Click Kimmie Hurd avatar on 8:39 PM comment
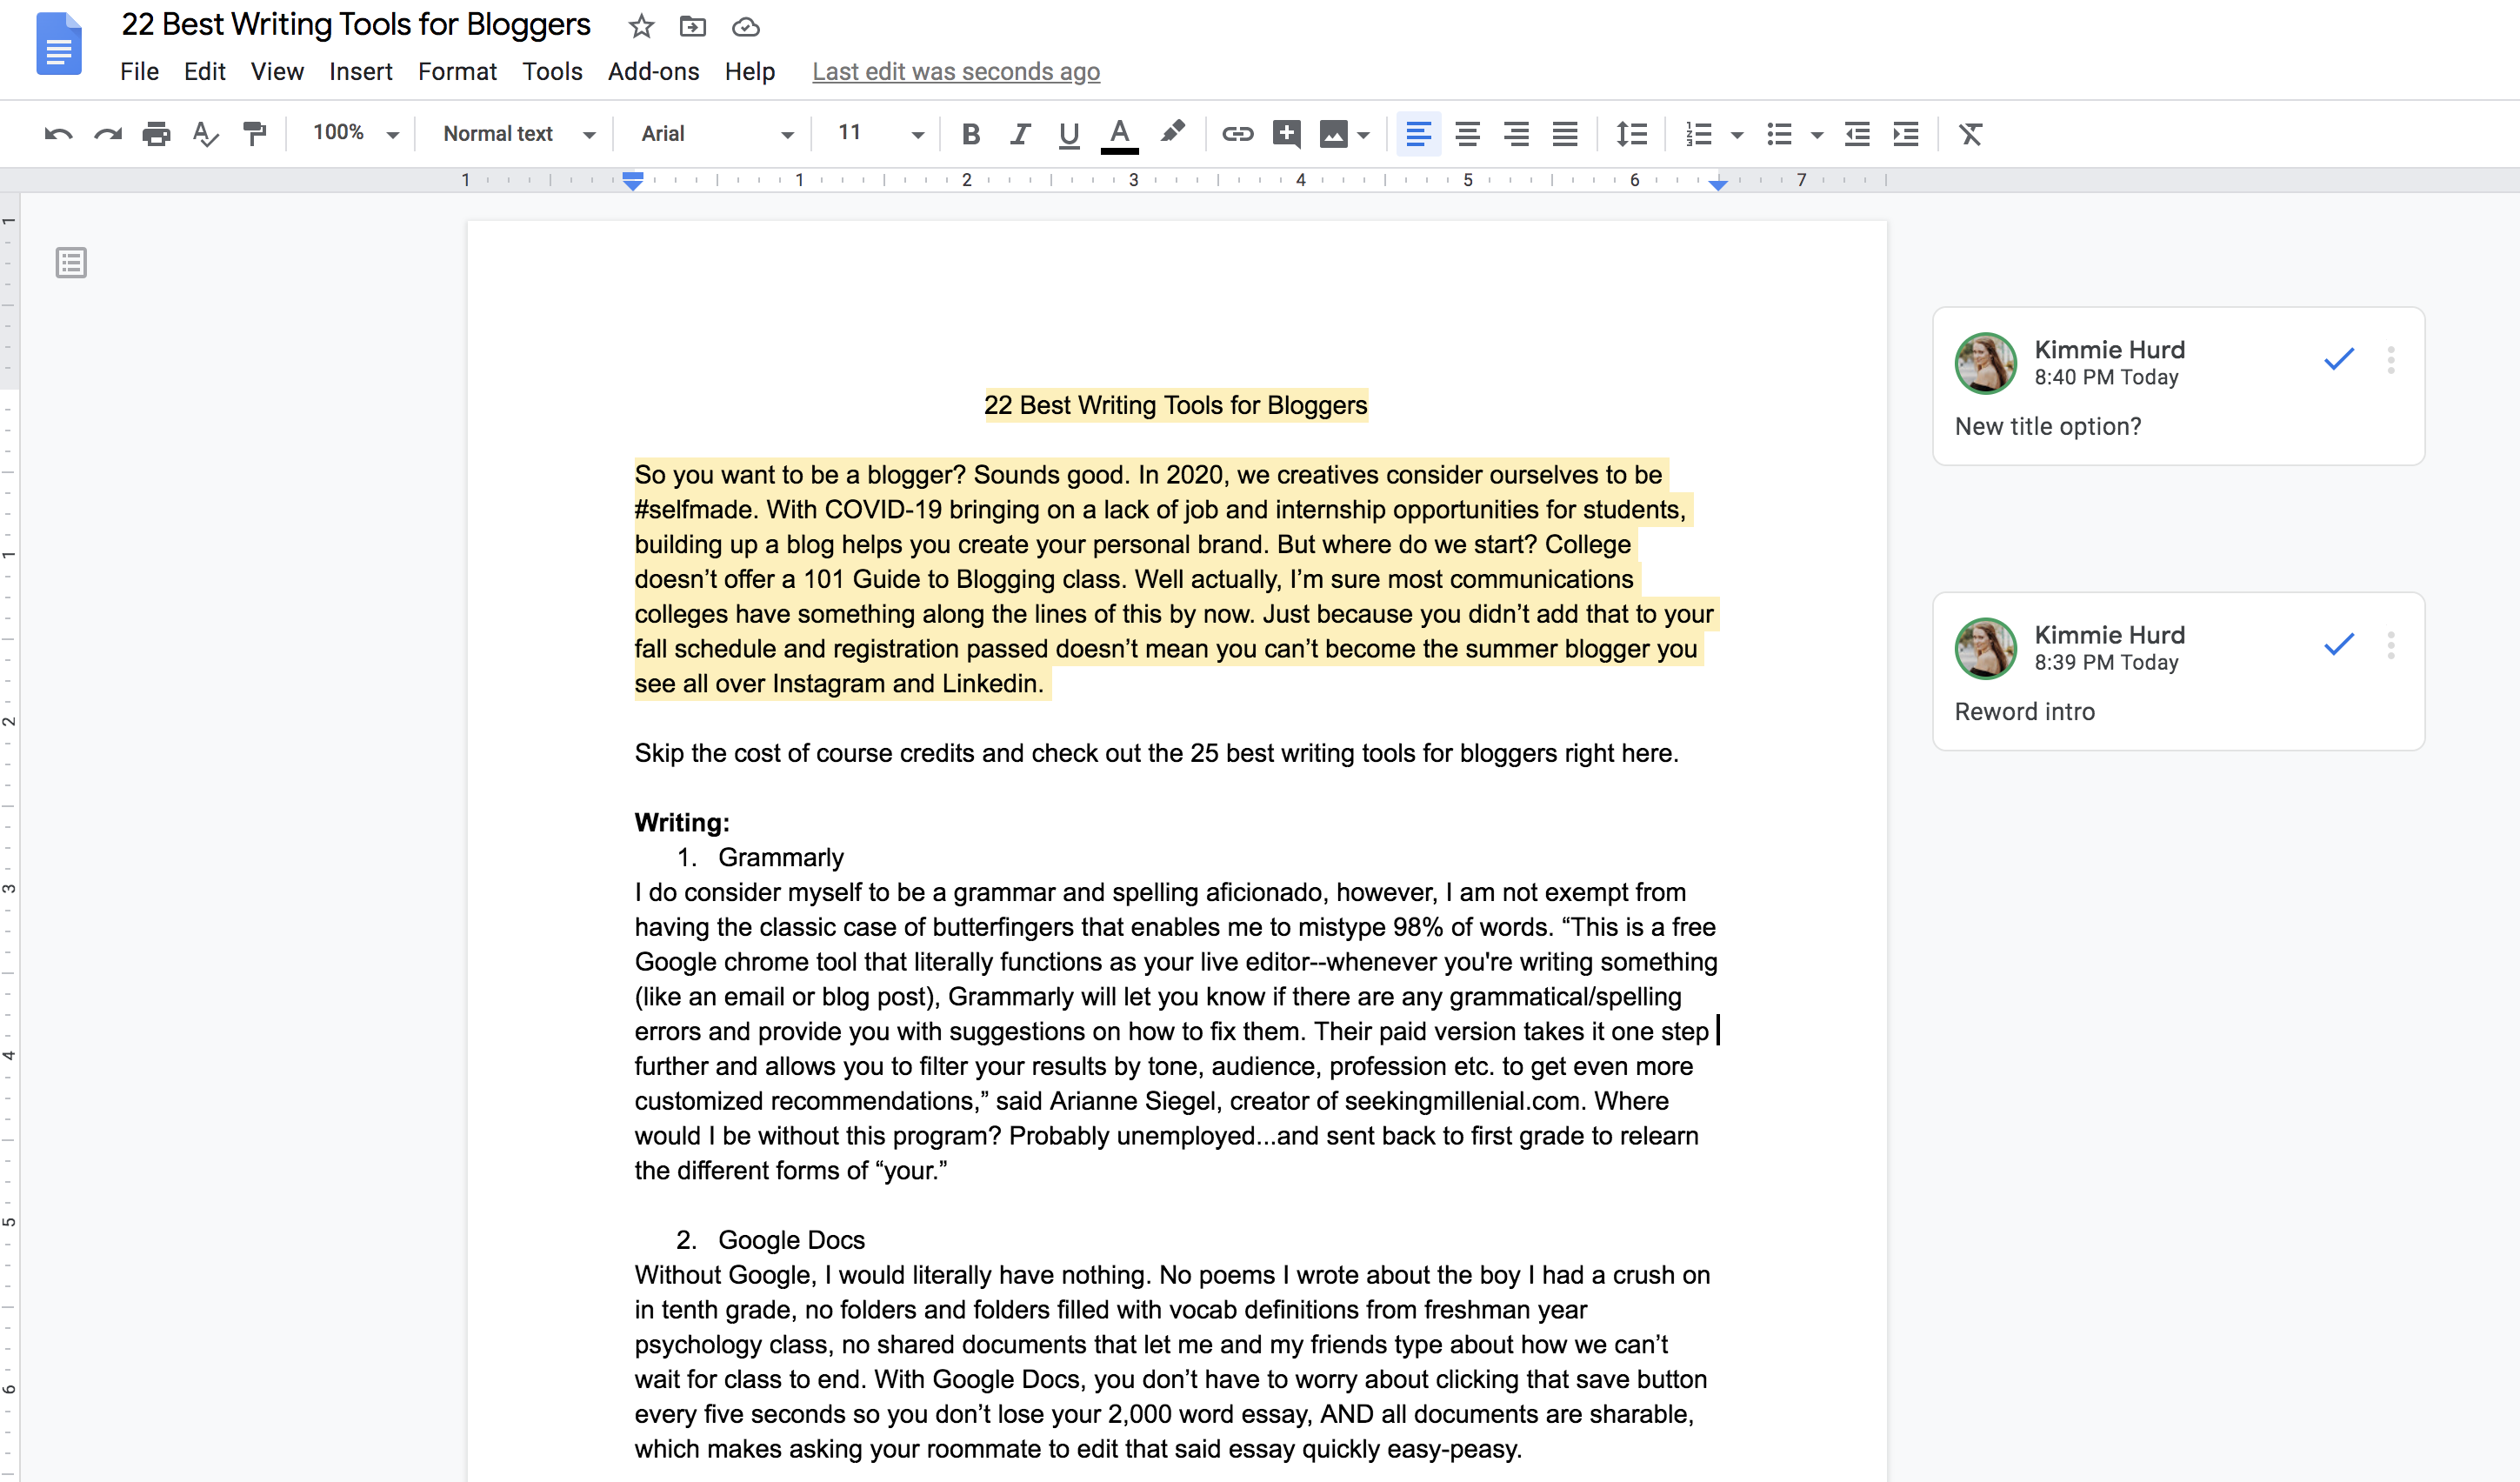 [1985, 648]
